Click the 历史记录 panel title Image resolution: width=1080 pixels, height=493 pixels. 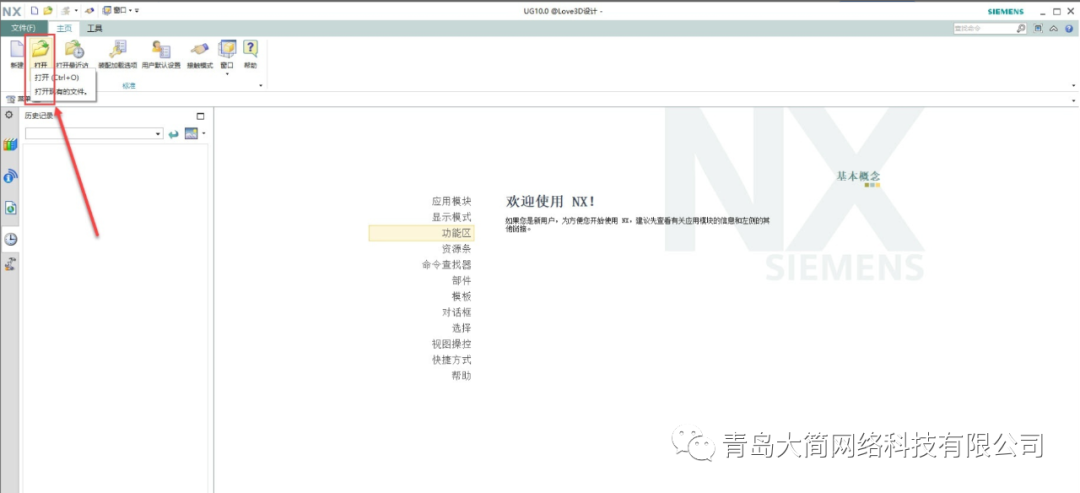coord(39,116)
